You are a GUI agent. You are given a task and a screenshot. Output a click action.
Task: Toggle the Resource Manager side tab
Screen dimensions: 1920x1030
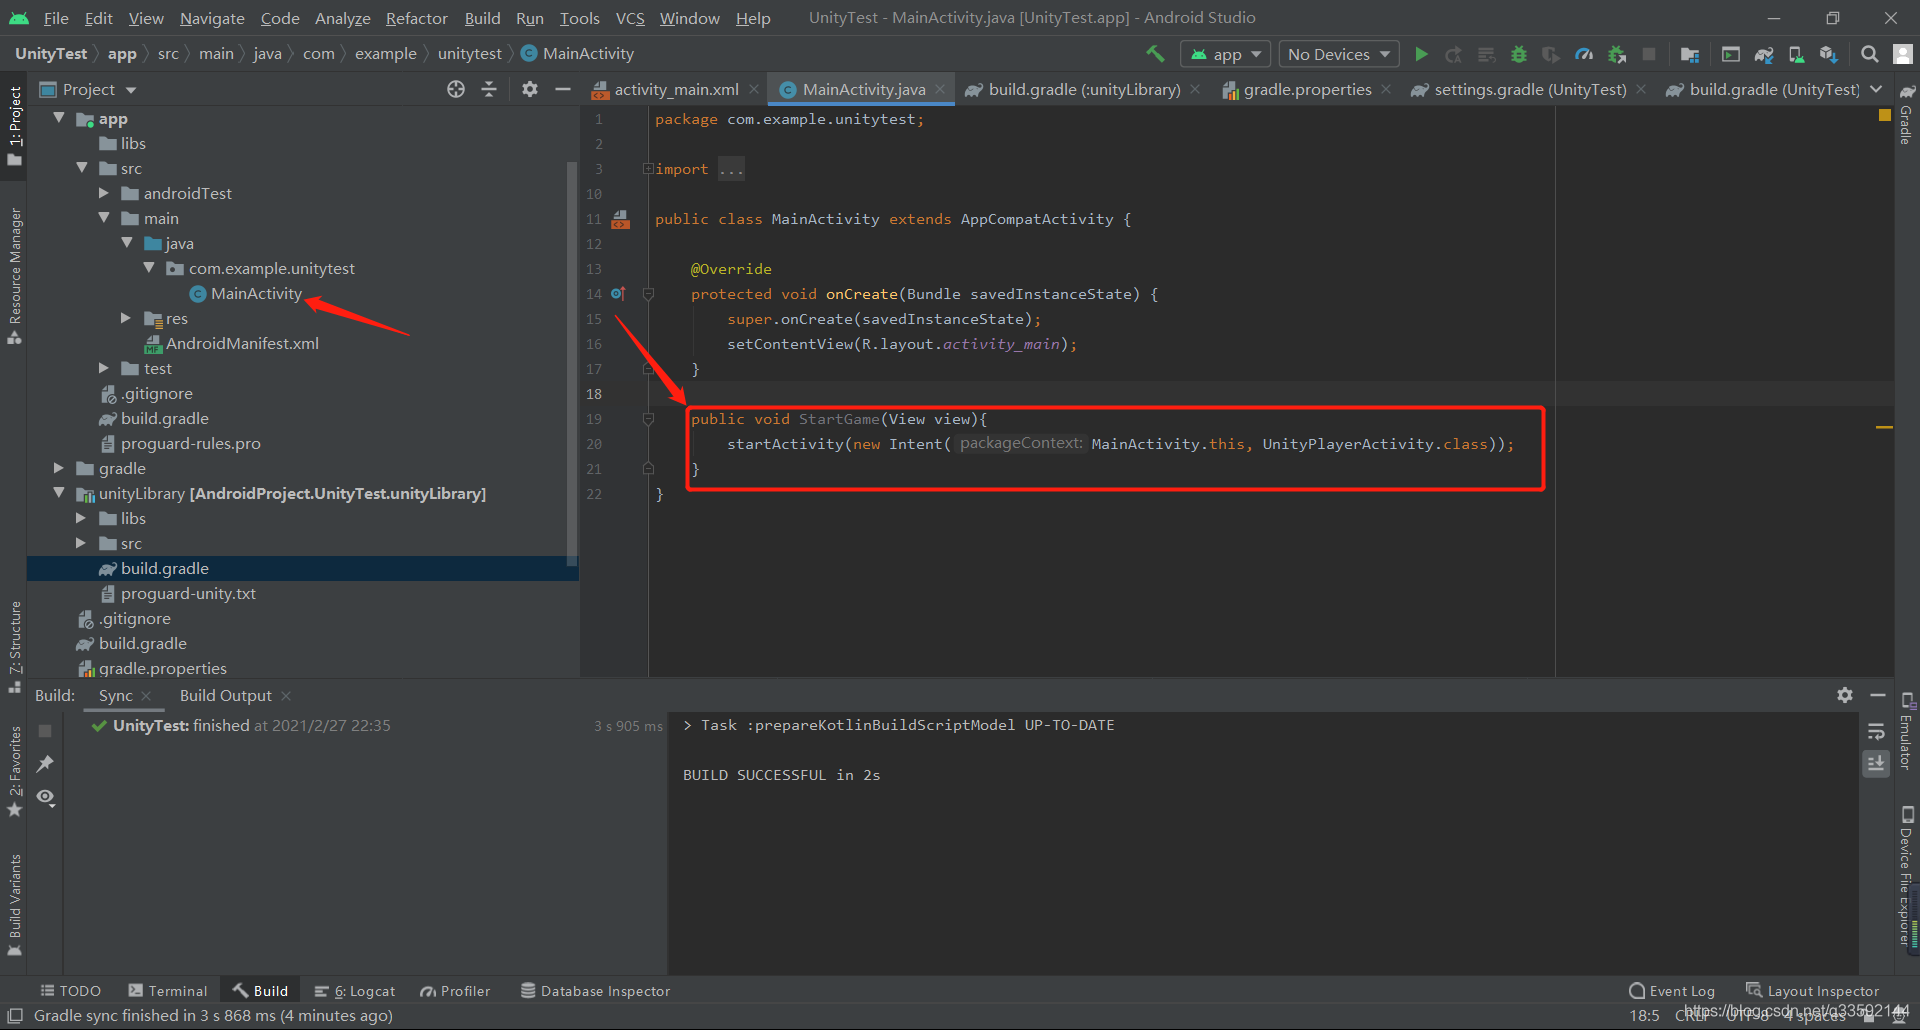pos(14,276)
